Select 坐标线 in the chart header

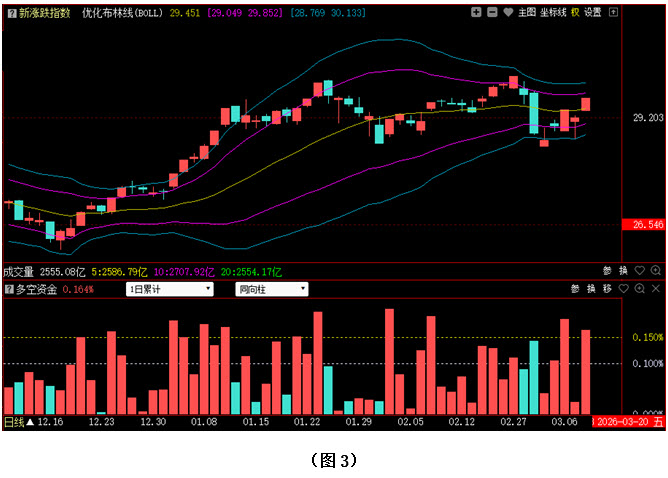point(552,13)
